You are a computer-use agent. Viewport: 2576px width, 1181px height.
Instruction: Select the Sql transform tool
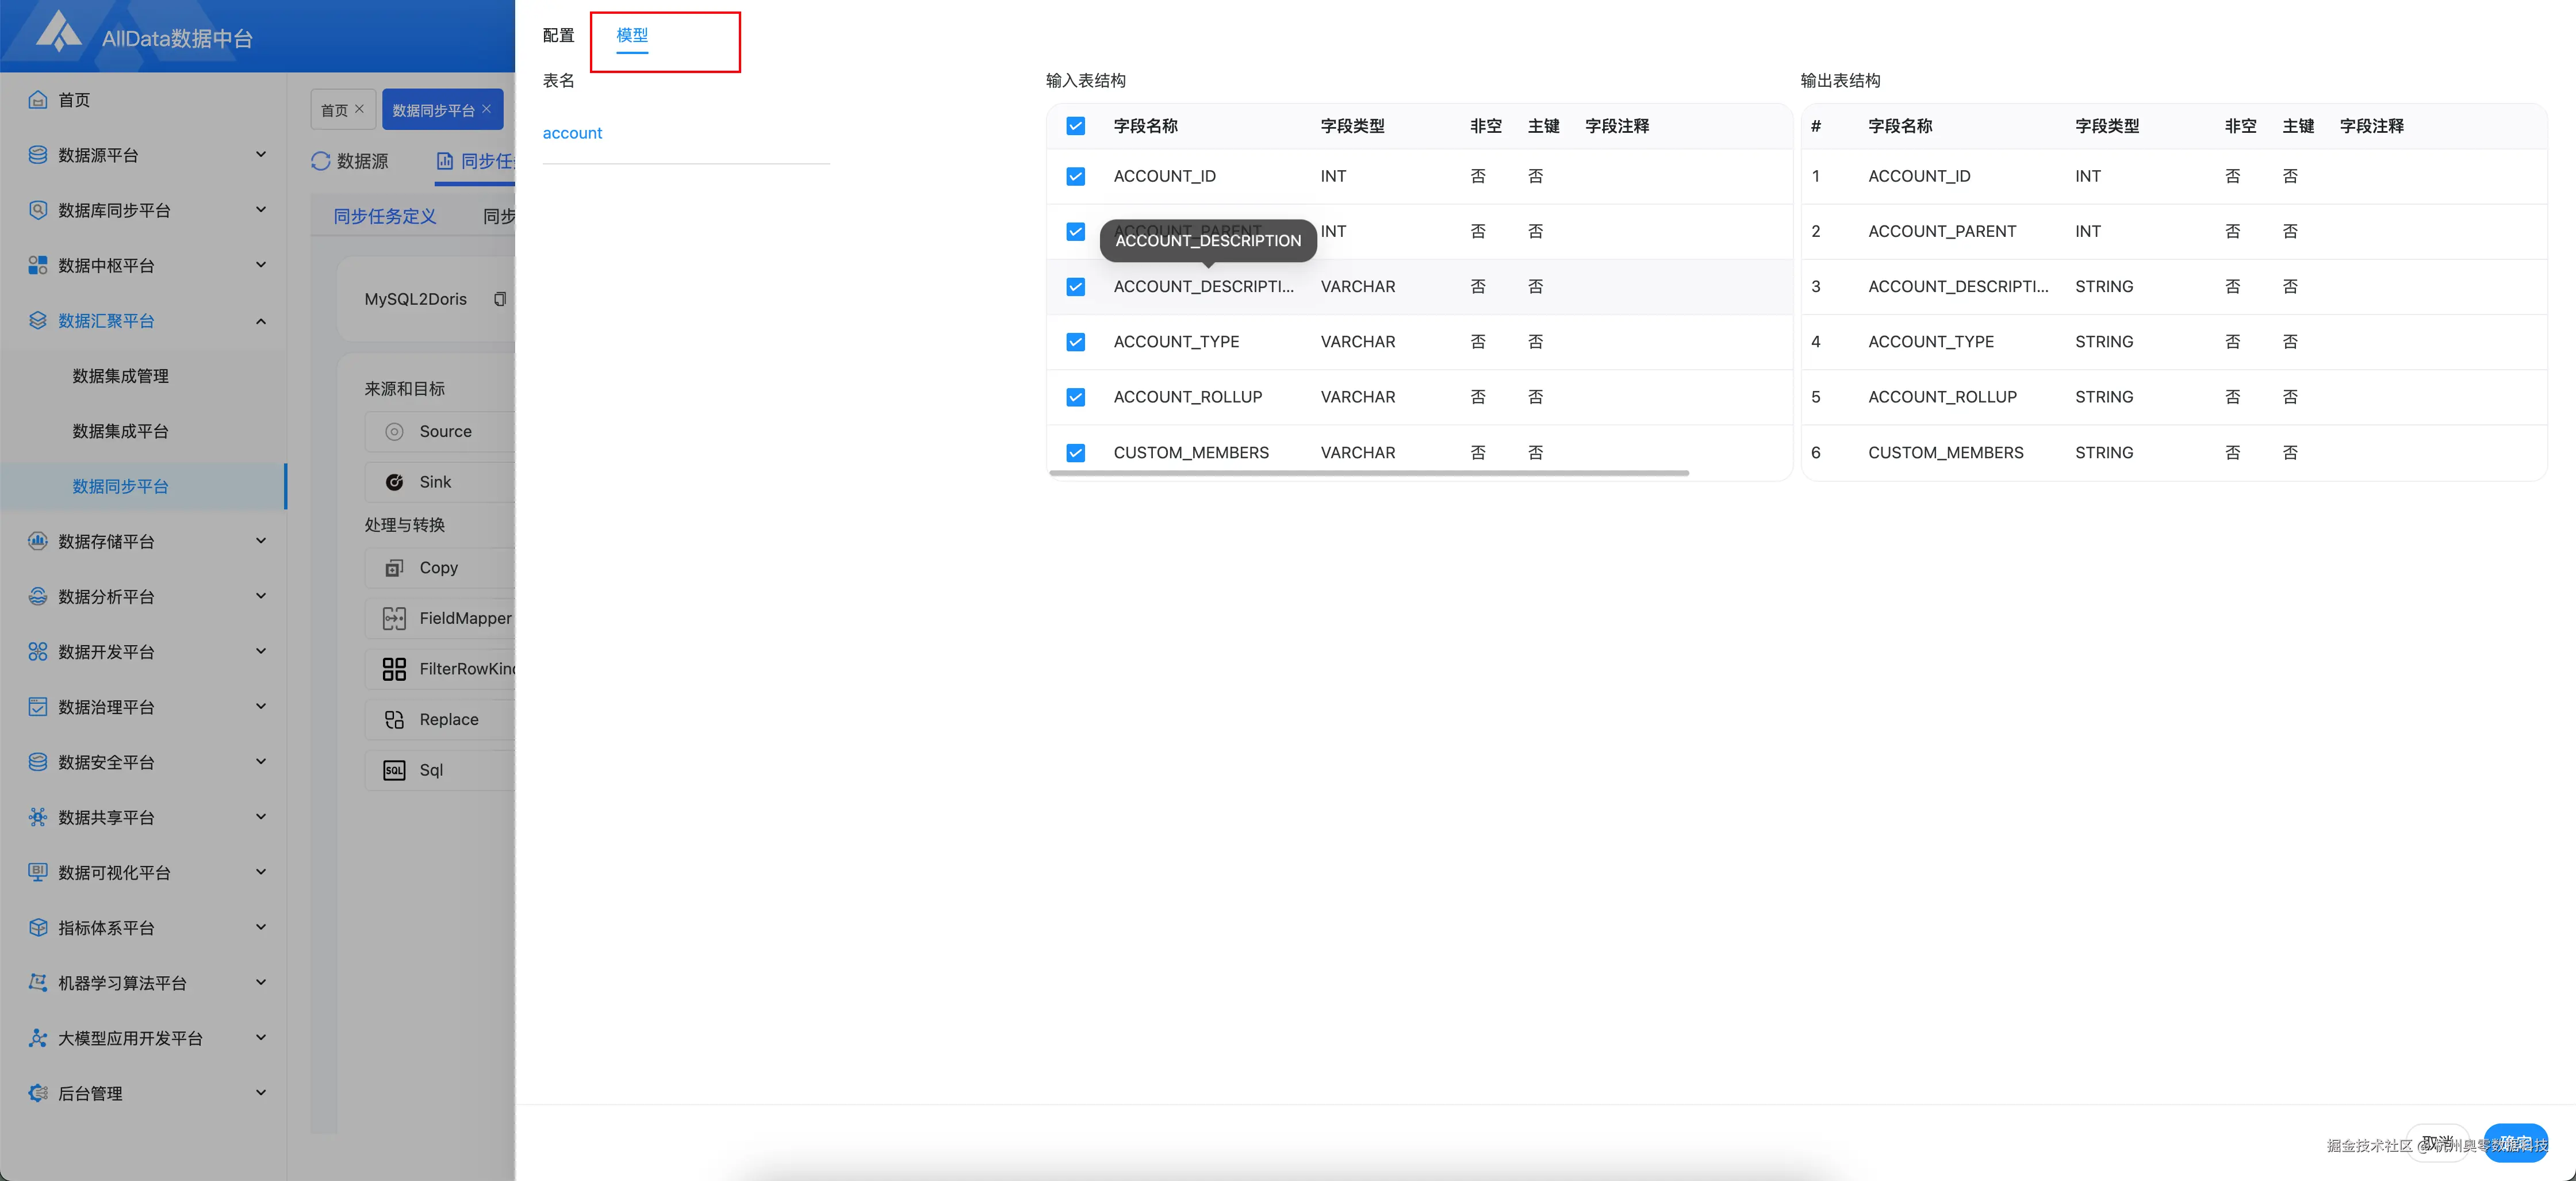431,770
